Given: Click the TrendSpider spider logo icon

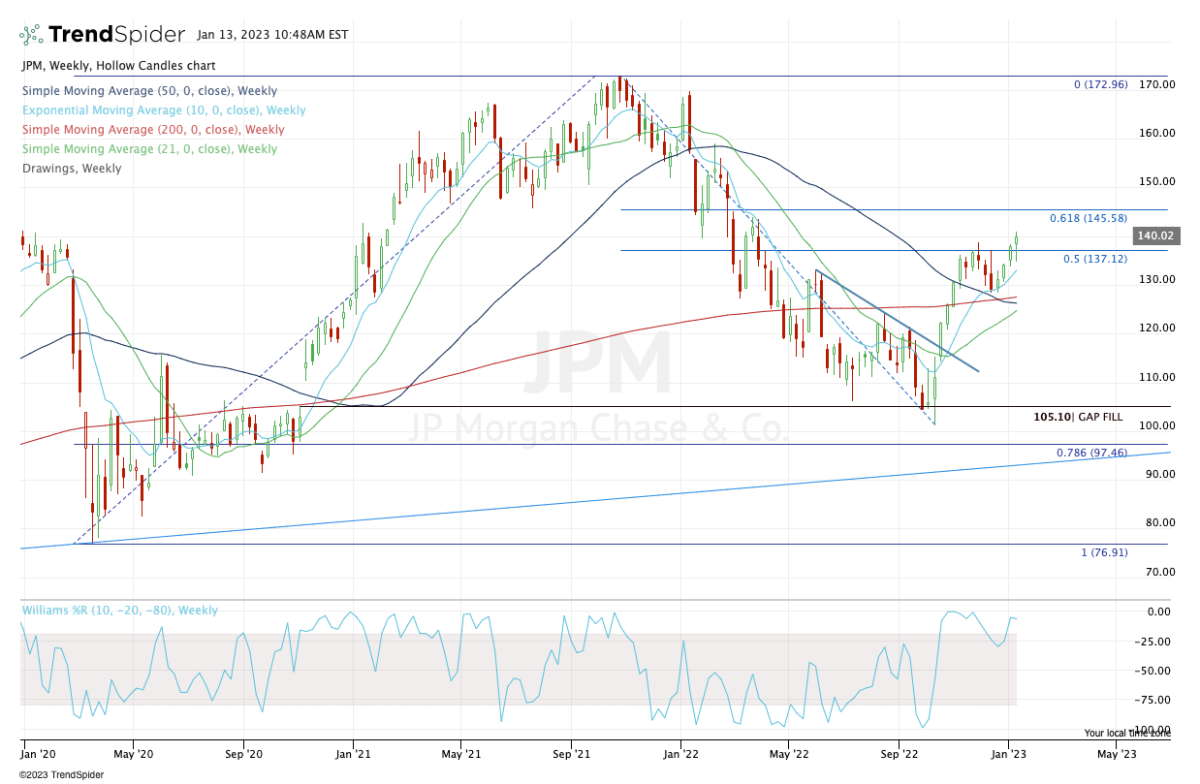Looking at the screenshot, I should click(32, 34).
